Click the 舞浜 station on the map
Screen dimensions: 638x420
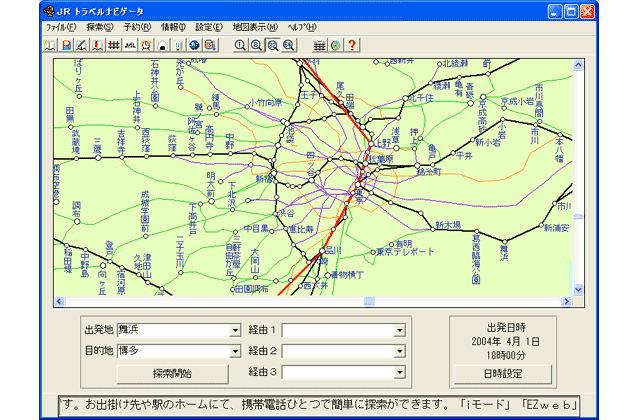(505, 242)
